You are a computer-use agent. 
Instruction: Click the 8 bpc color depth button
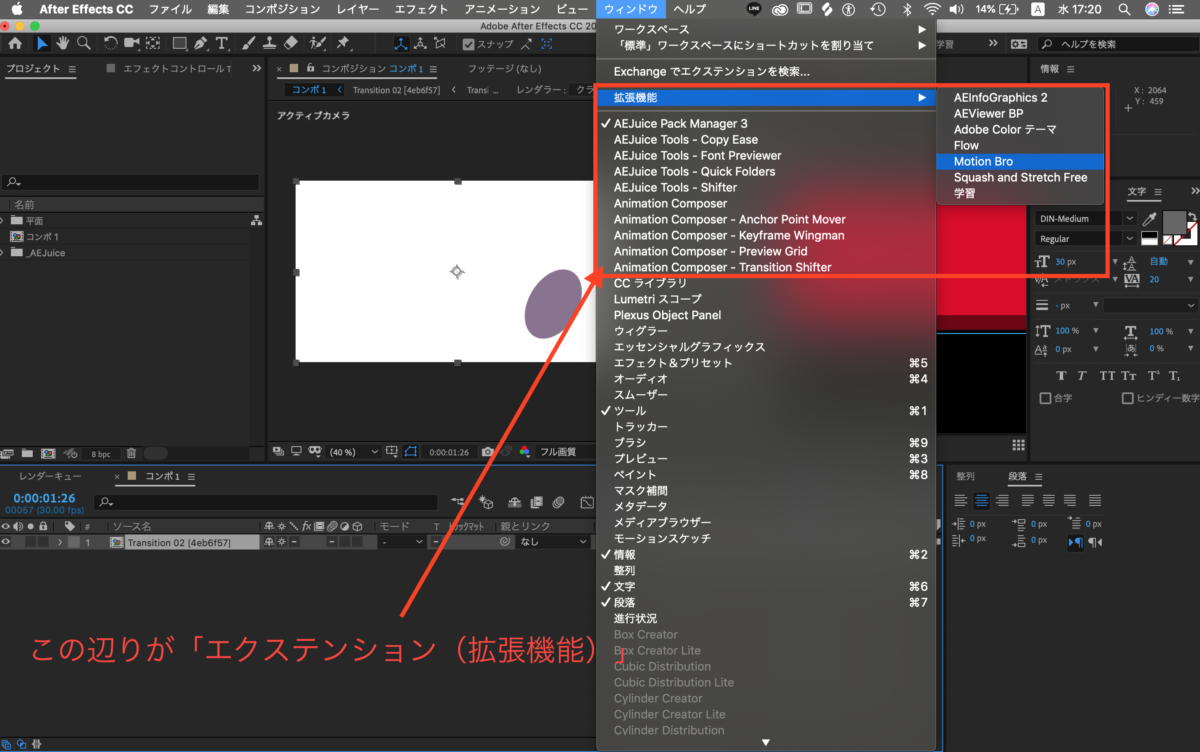[x=100, y=453]
